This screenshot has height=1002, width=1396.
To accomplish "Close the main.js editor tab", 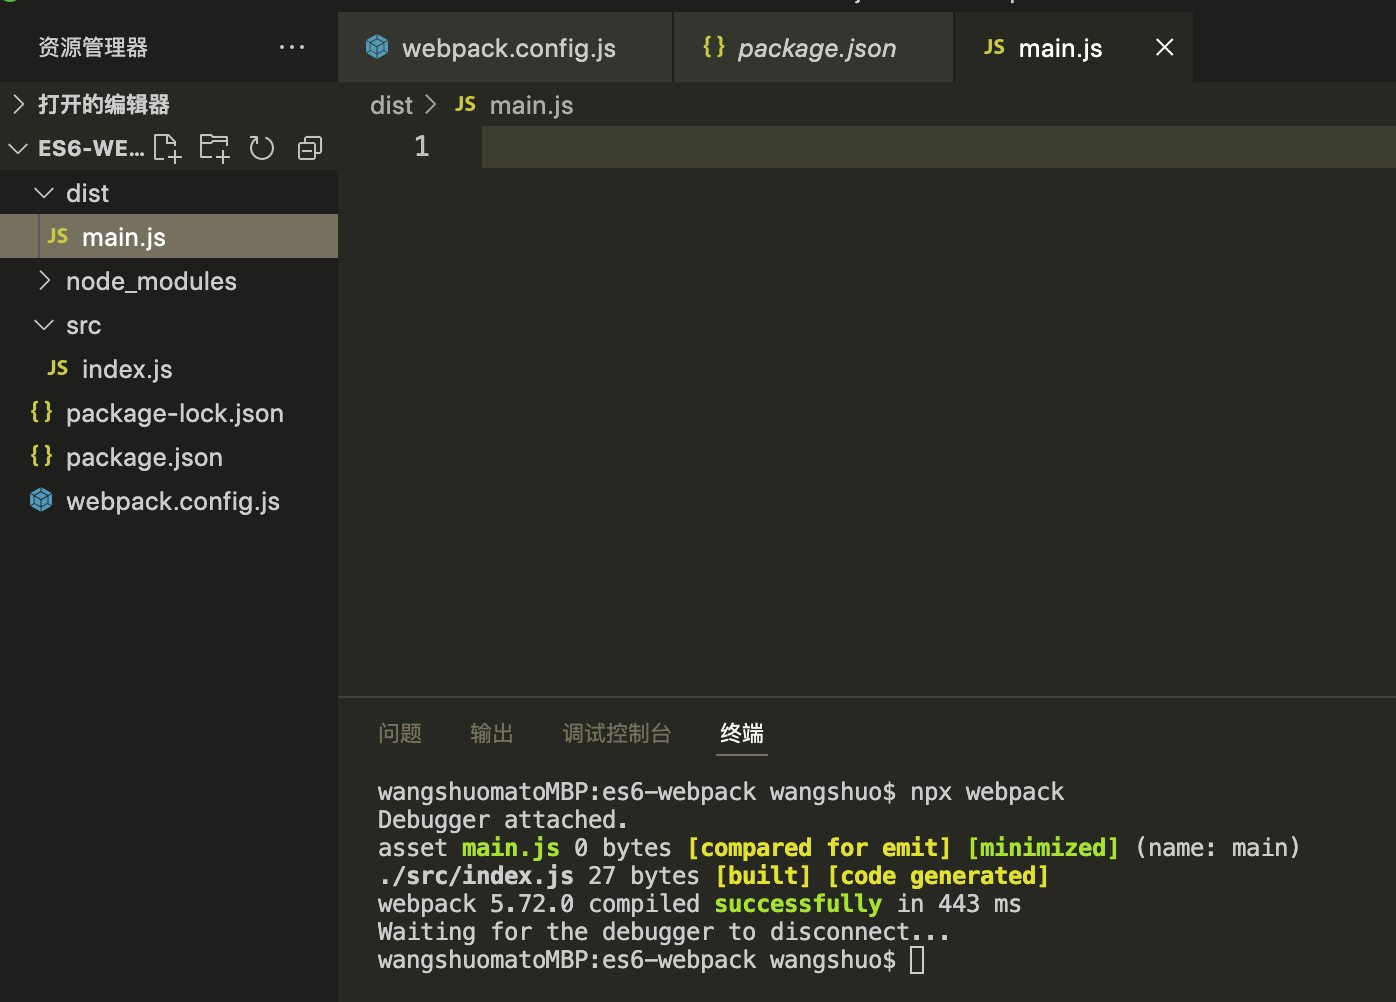I will click(1164, 47).
